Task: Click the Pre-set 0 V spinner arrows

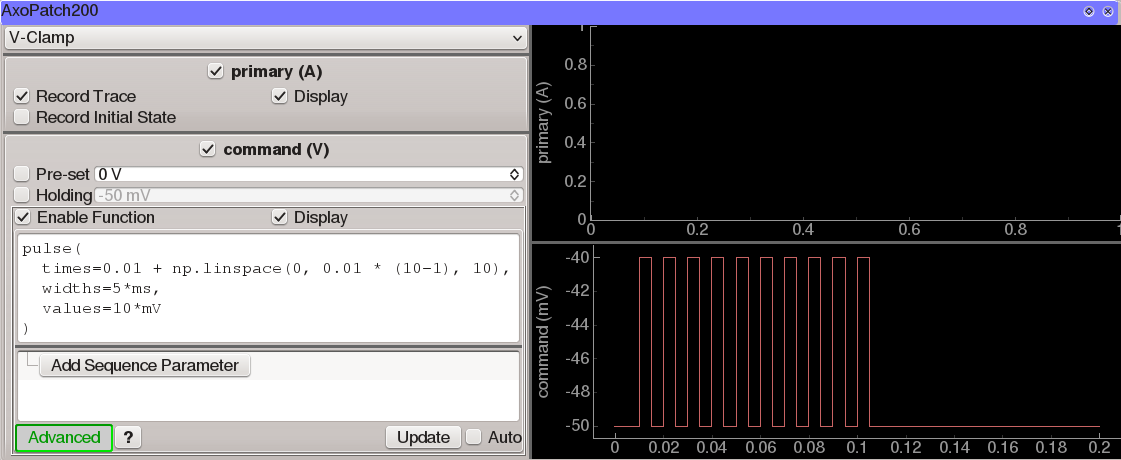Action: (x=514, y=174)
